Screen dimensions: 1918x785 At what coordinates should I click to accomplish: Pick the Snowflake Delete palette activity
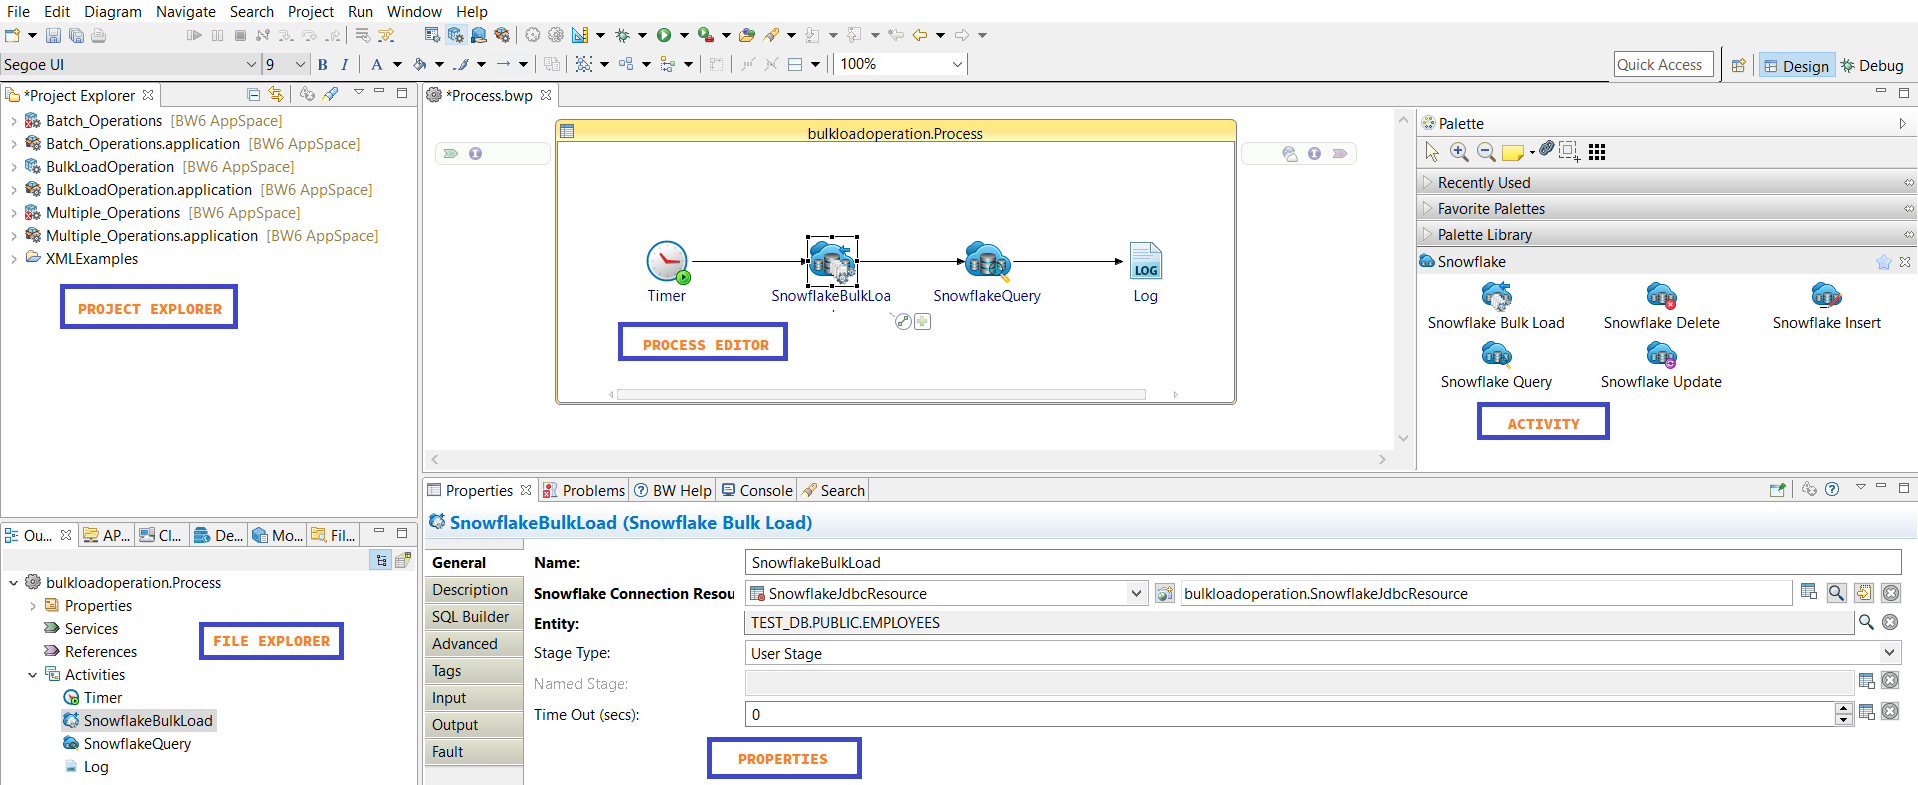click(1661, 297)
